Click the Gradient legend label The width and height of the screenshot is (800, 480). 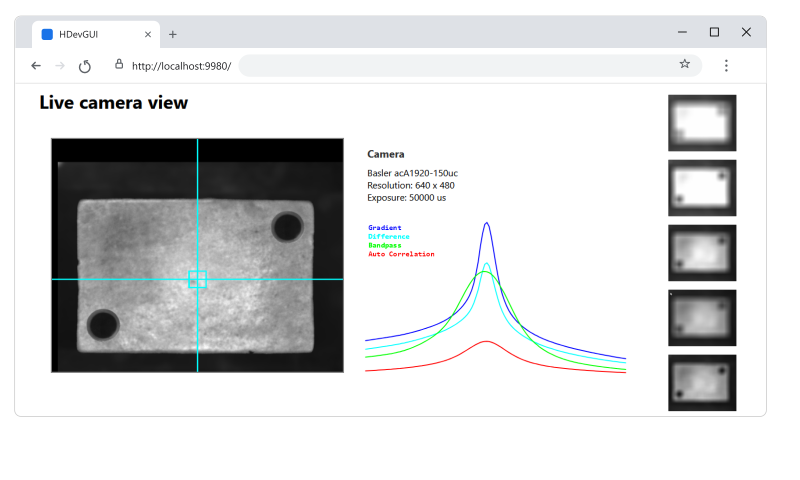pos(384,228)
